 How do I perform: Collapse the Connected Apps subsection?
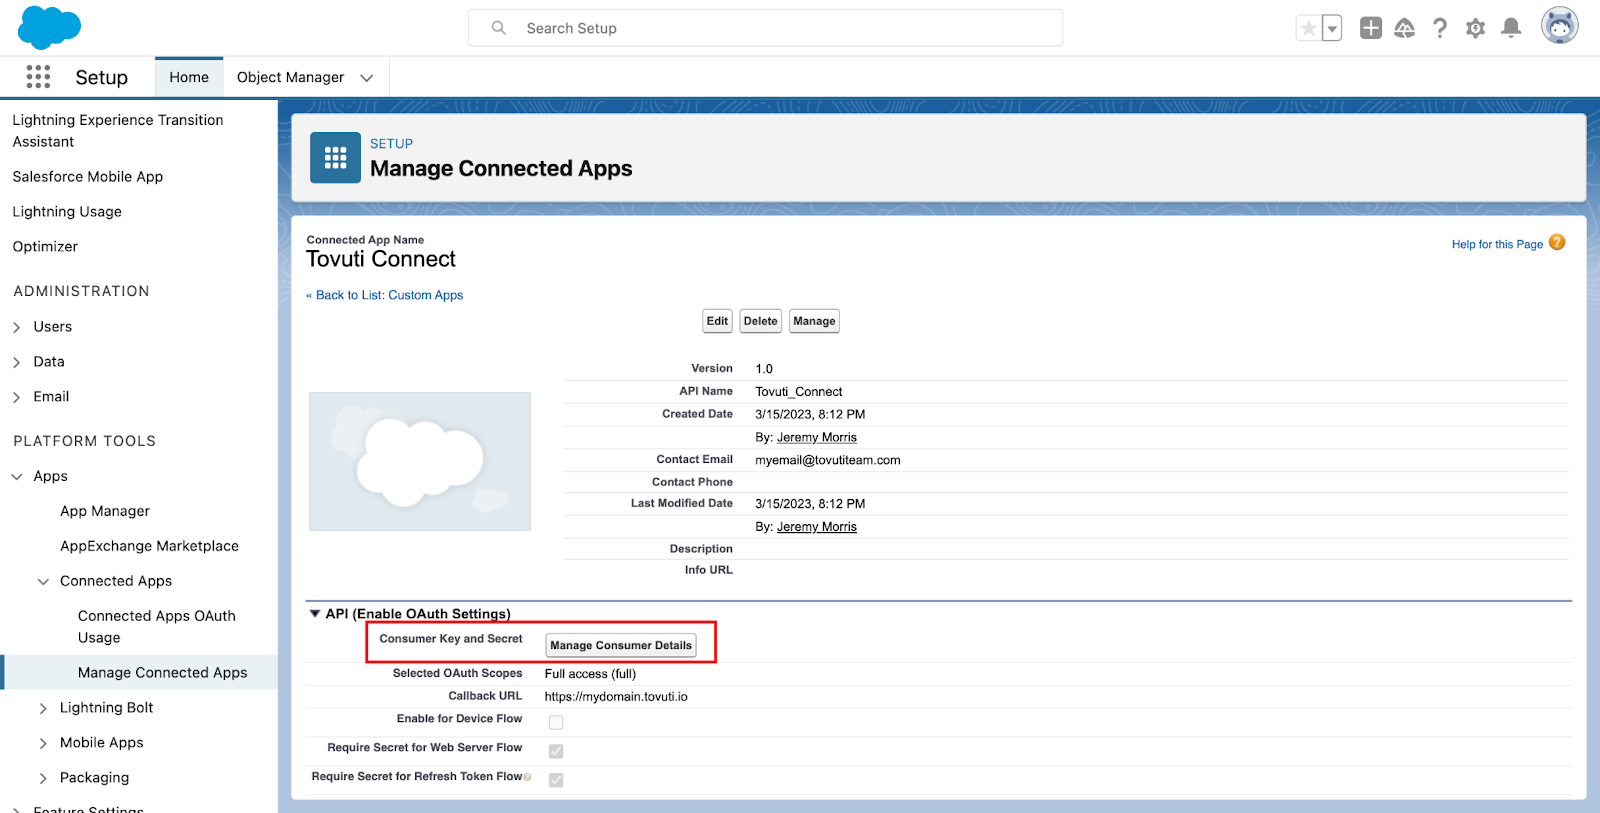click(x=43, y=582)
